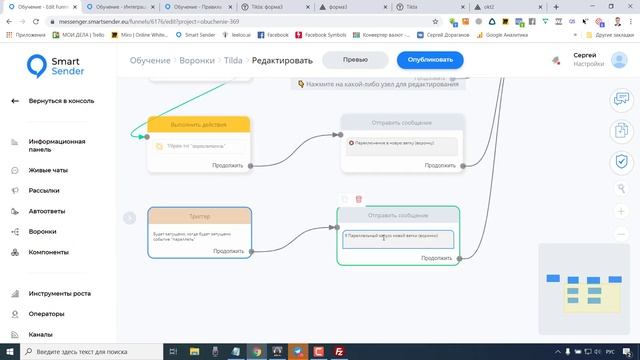Image resolution: width=640 pixels, height=360 pixels.
Task: Go back with Вернуться в консоль
Action: 61,101
